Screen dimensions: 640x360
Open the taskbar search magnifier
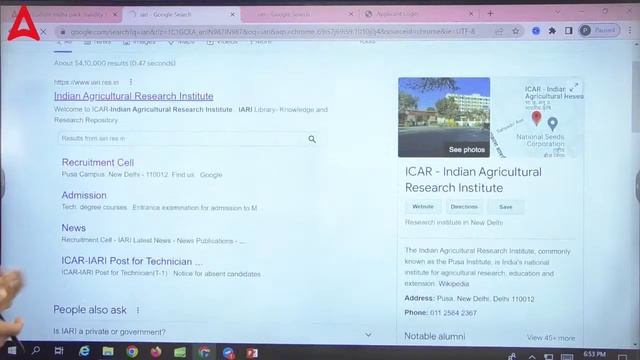(x=36, y=351)
